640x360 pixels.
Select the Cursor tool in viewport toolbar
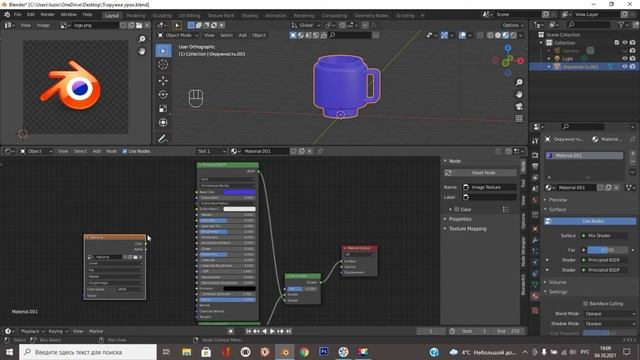[x=163, y=64]
